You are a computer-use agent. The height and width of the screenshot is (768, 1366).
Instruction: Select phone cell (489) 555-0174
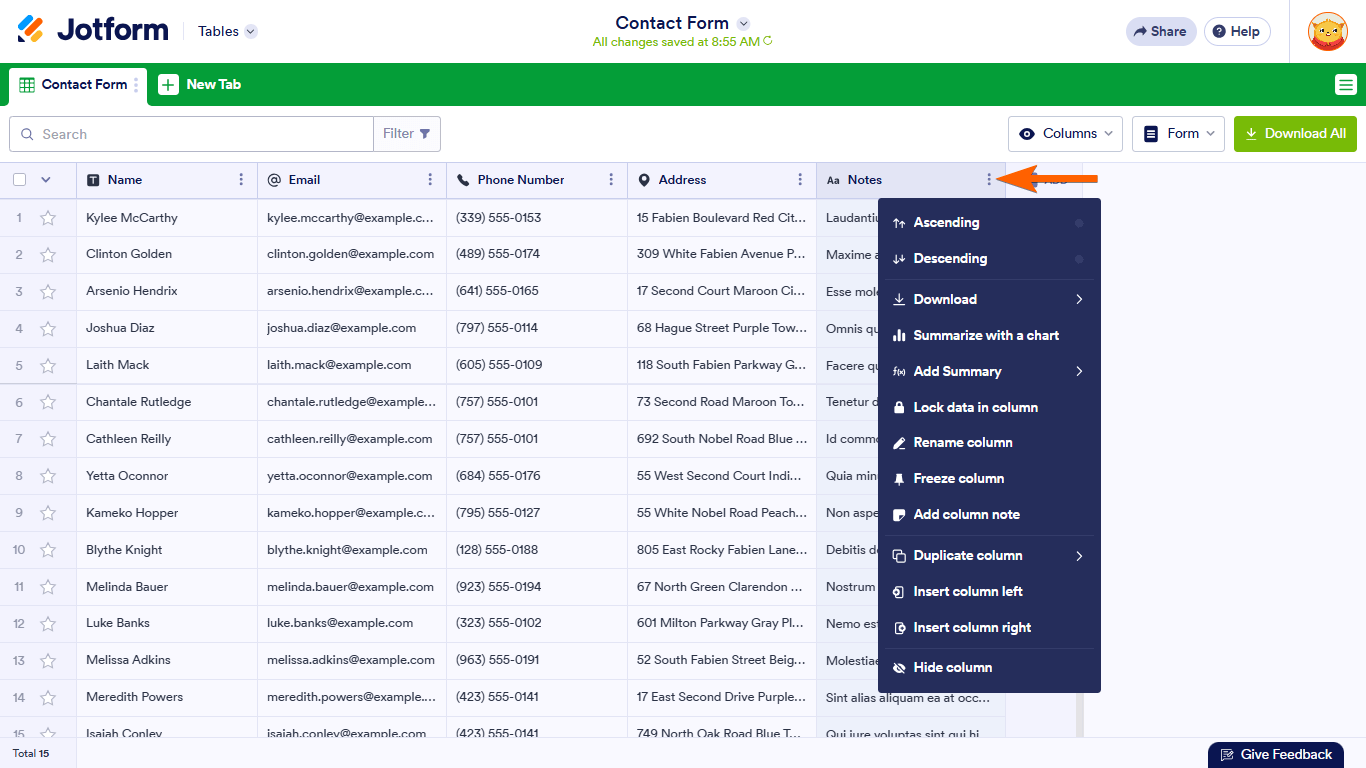[x=537, y=254]
